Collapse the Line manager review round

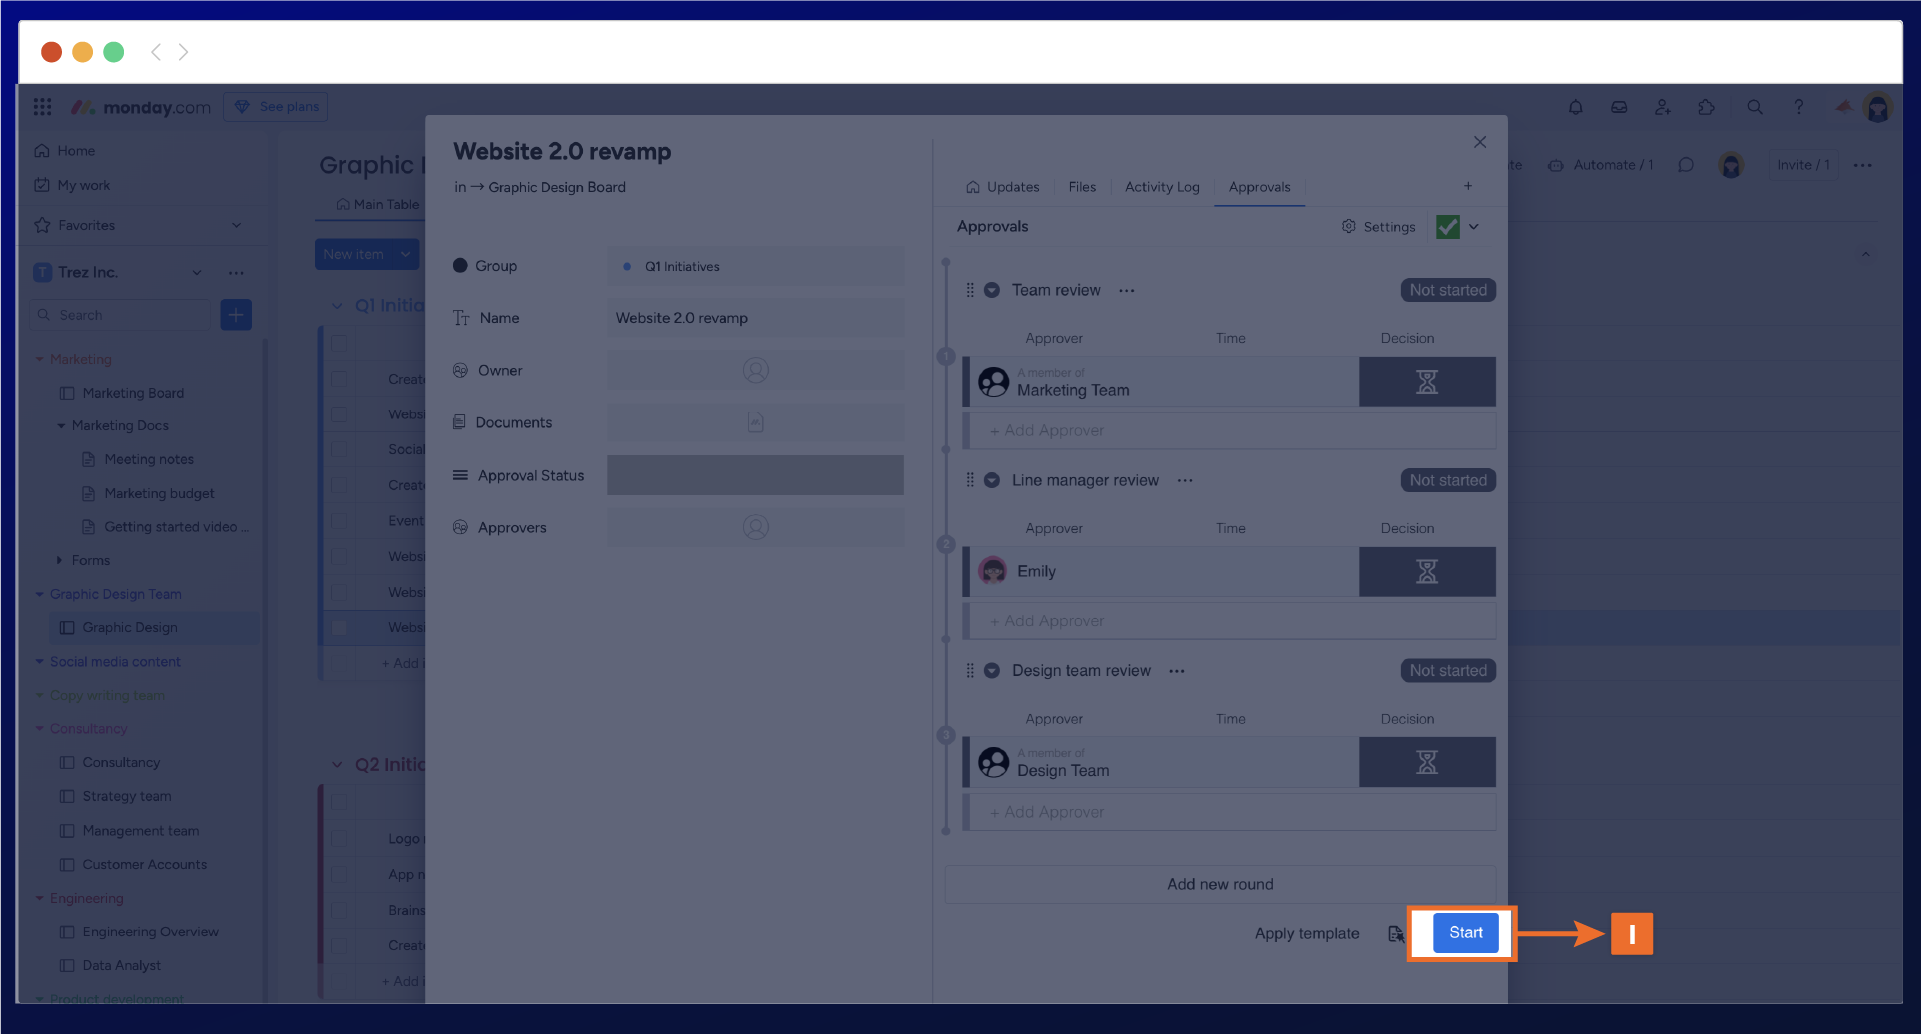point(992,480)
